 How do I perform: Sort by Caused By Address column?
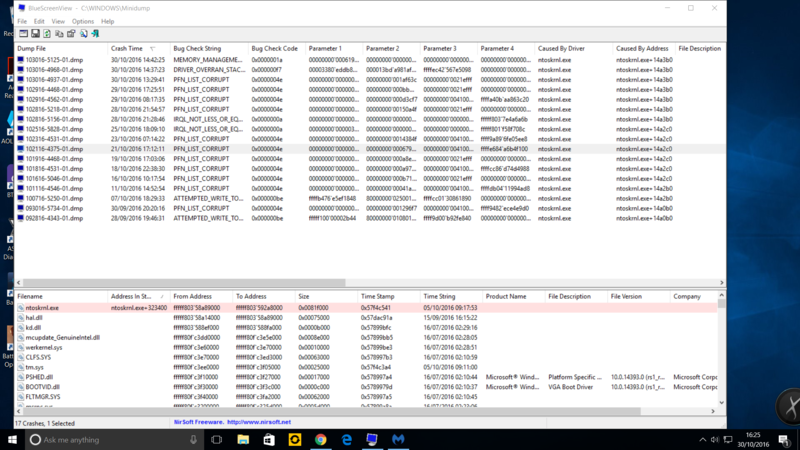[x=643, y=48]
